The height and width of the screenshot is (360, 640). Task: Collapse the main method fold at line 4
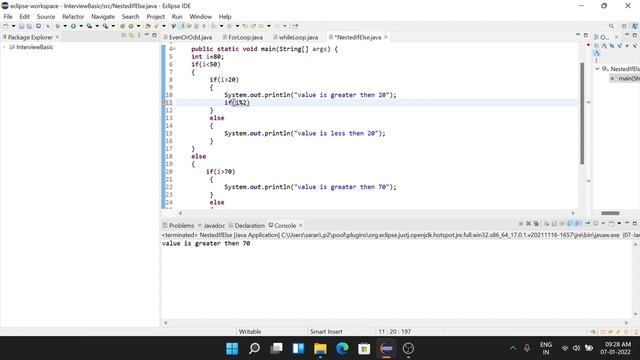[x=174, y=49]
